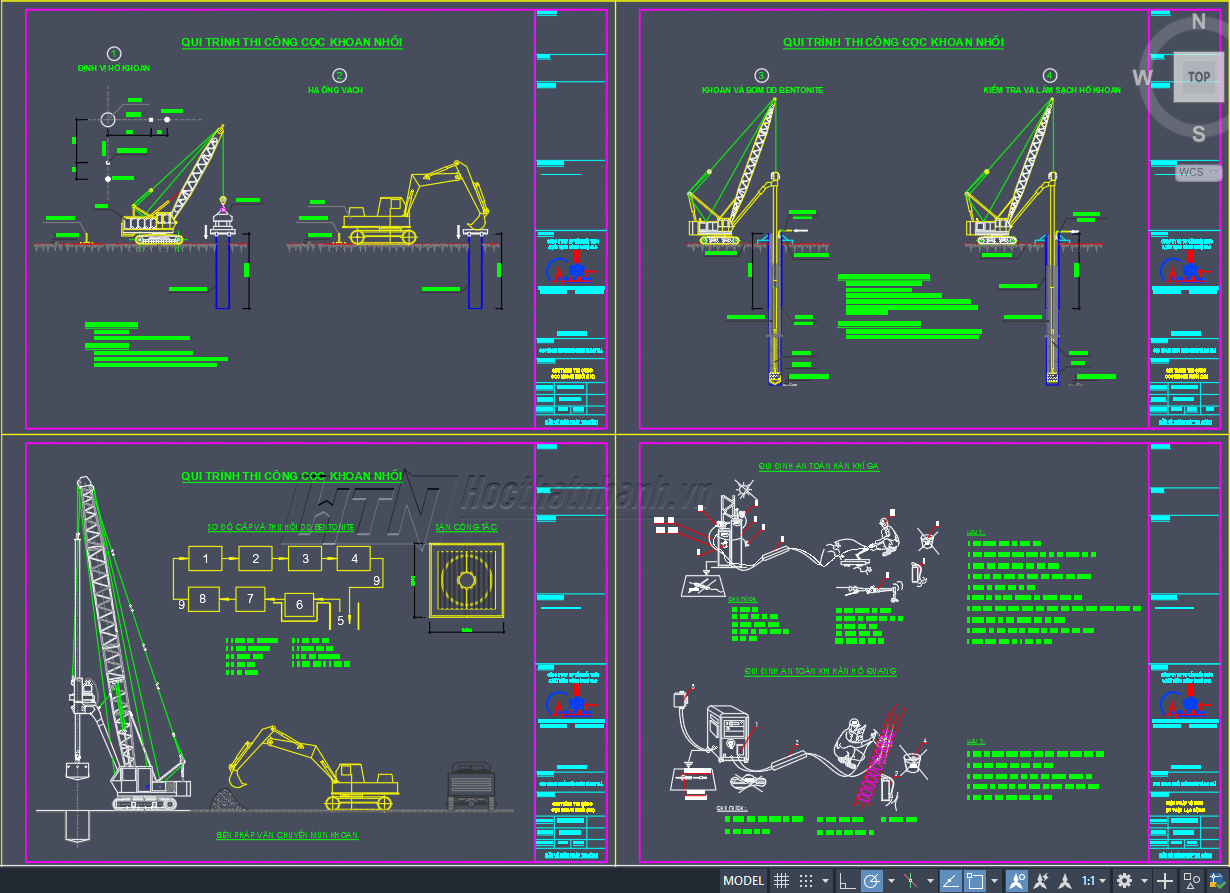This screenshot has height=893, width=1230.
Task: Click the isometric drafting icon
Action: coord(910,881)
